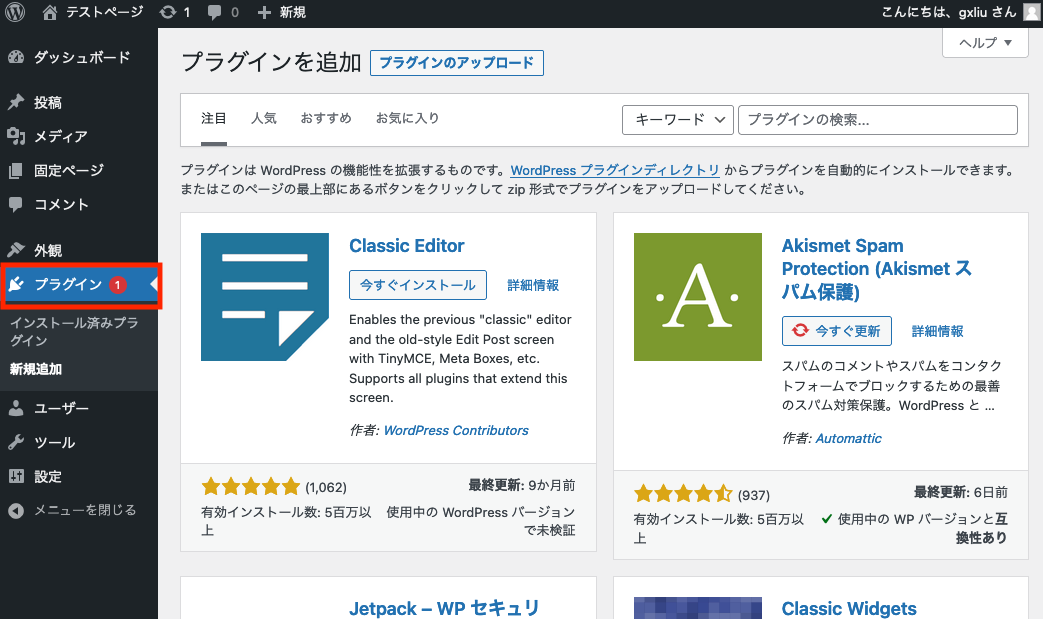1043x619 pixels.
Task: Click 今すぐ更新 button for Akismet
Action: pyautogui.click(x=837, y=330)
